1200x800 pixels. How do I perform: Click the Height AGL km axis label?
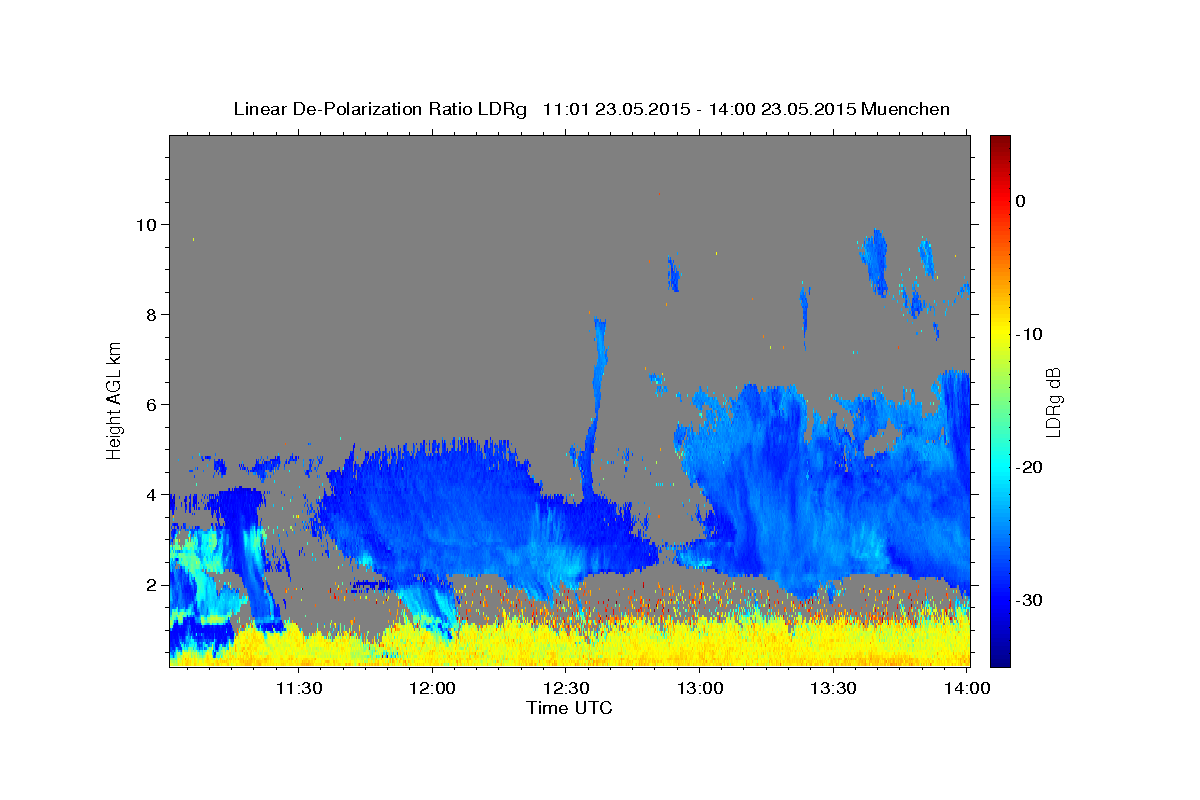tap(114, 400)
